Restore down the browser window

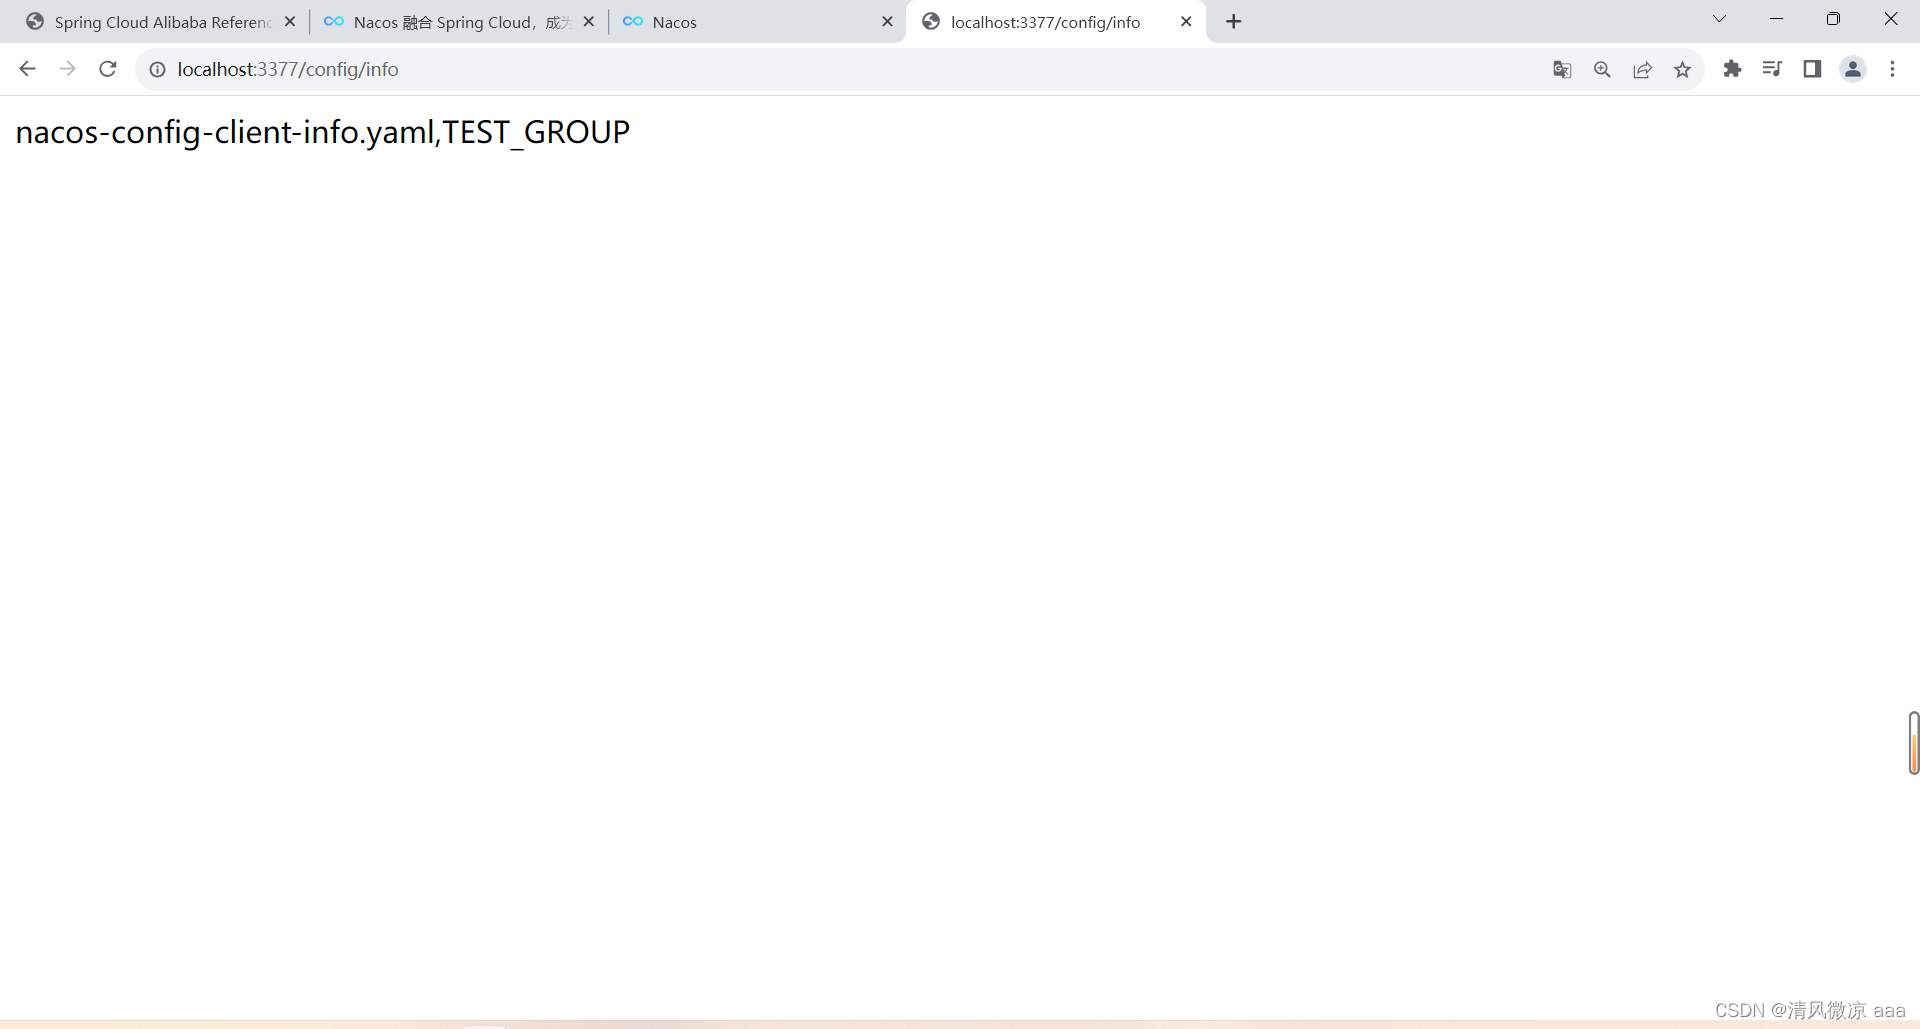[1833, 19]
